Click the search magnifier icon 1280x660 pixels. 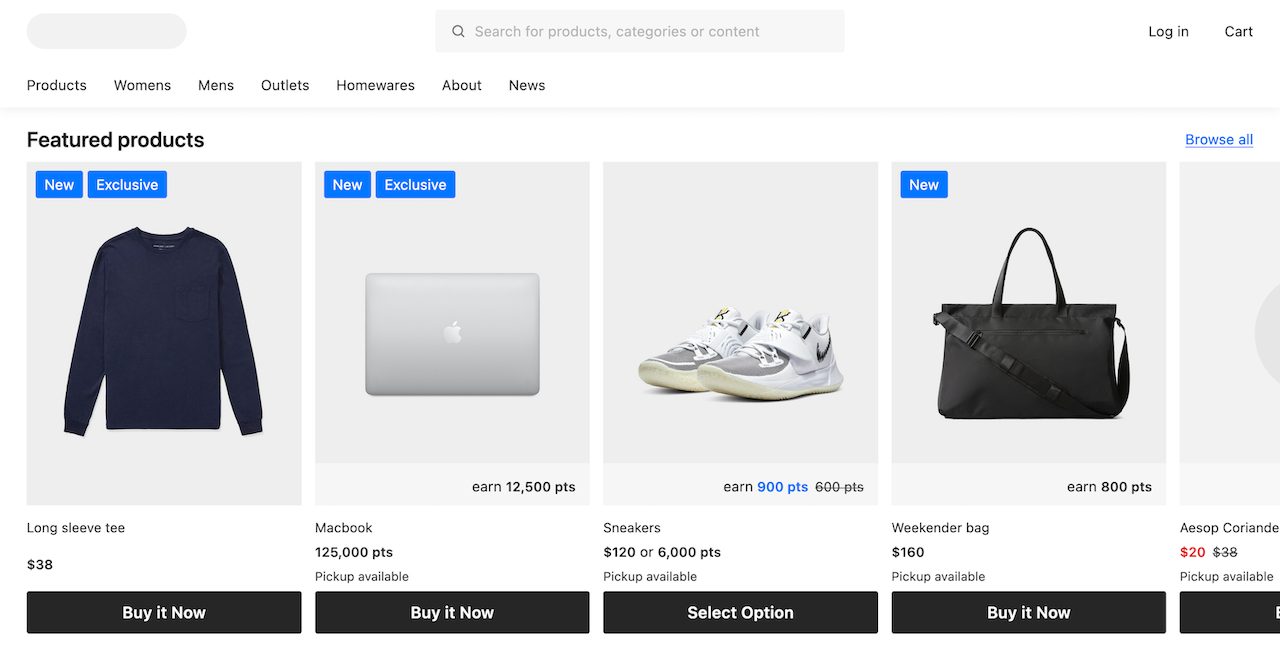[x=458, y=31]
